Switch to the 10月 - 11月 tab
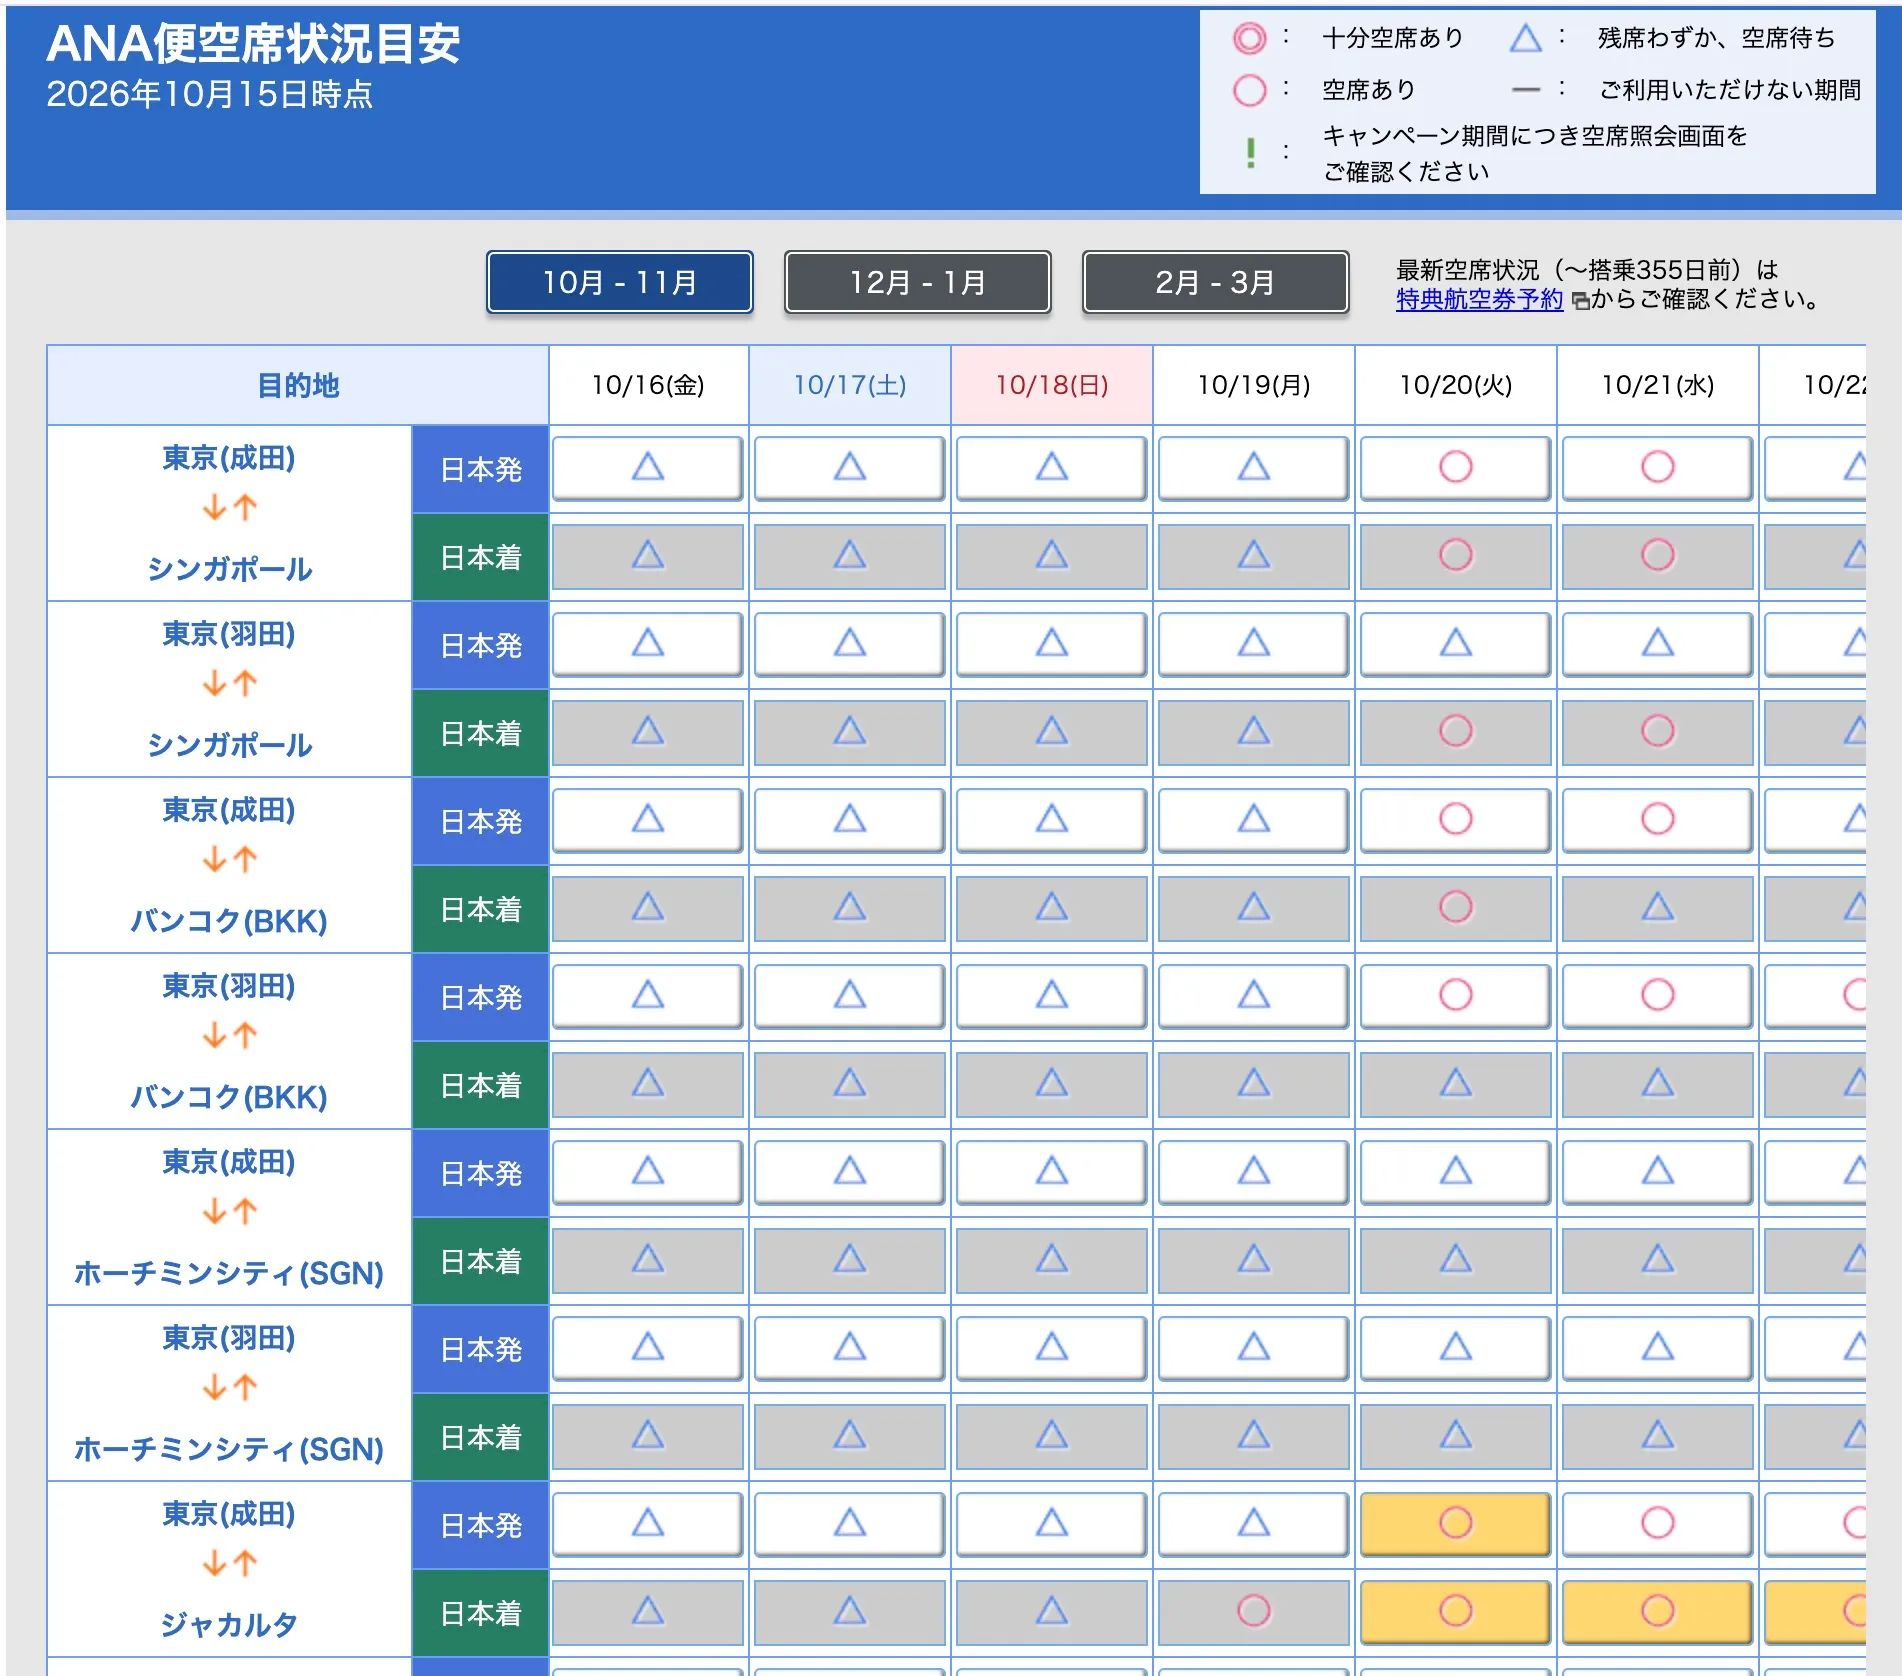Screen dimensions: 1902x1676 click(x=619, y=282)
